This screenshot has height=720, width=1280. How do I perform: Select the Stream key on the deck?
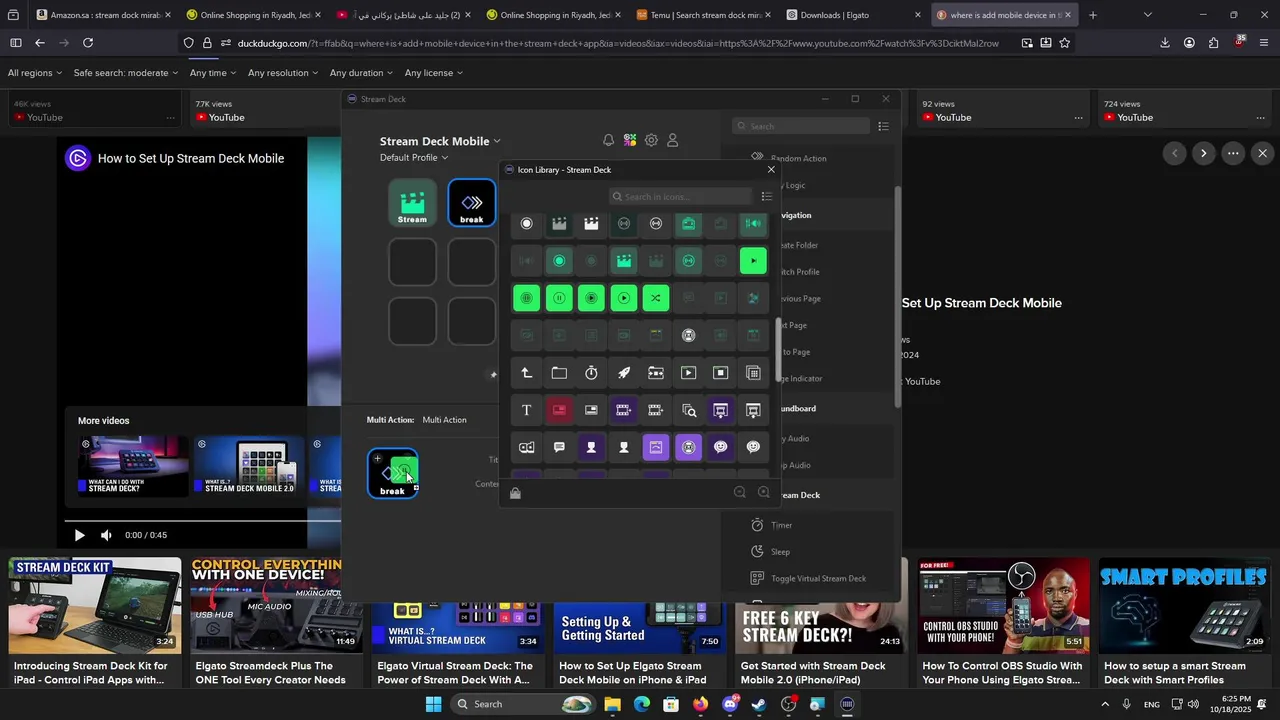point(412,203)
